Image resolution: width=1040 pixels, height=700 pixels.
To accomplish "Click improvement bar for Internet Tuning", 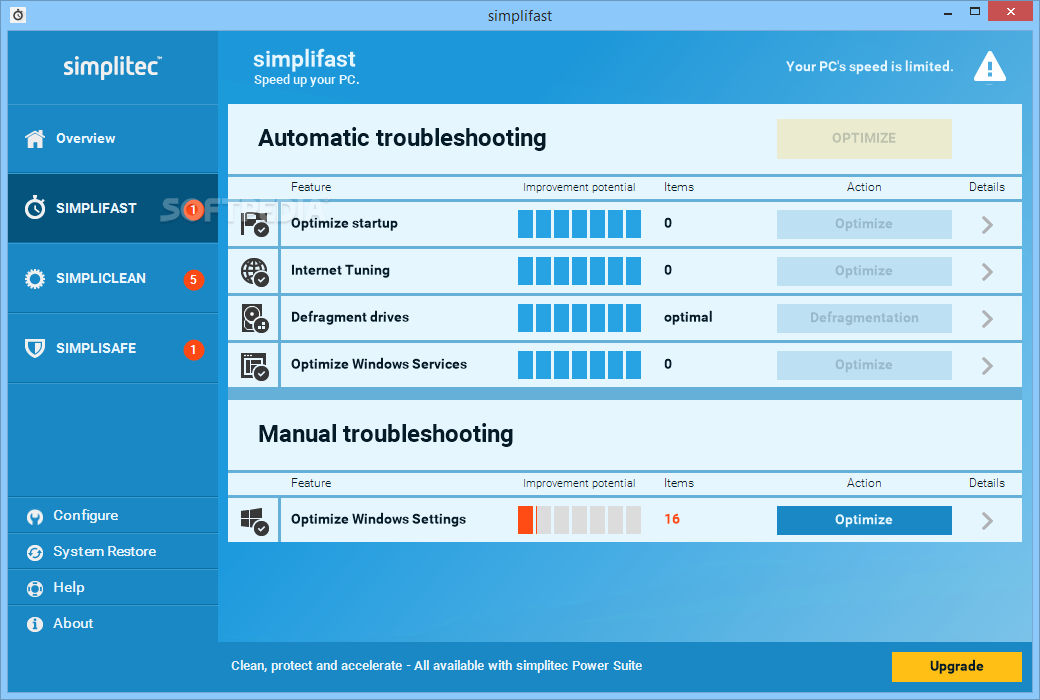I will click(x=579, y=271).
